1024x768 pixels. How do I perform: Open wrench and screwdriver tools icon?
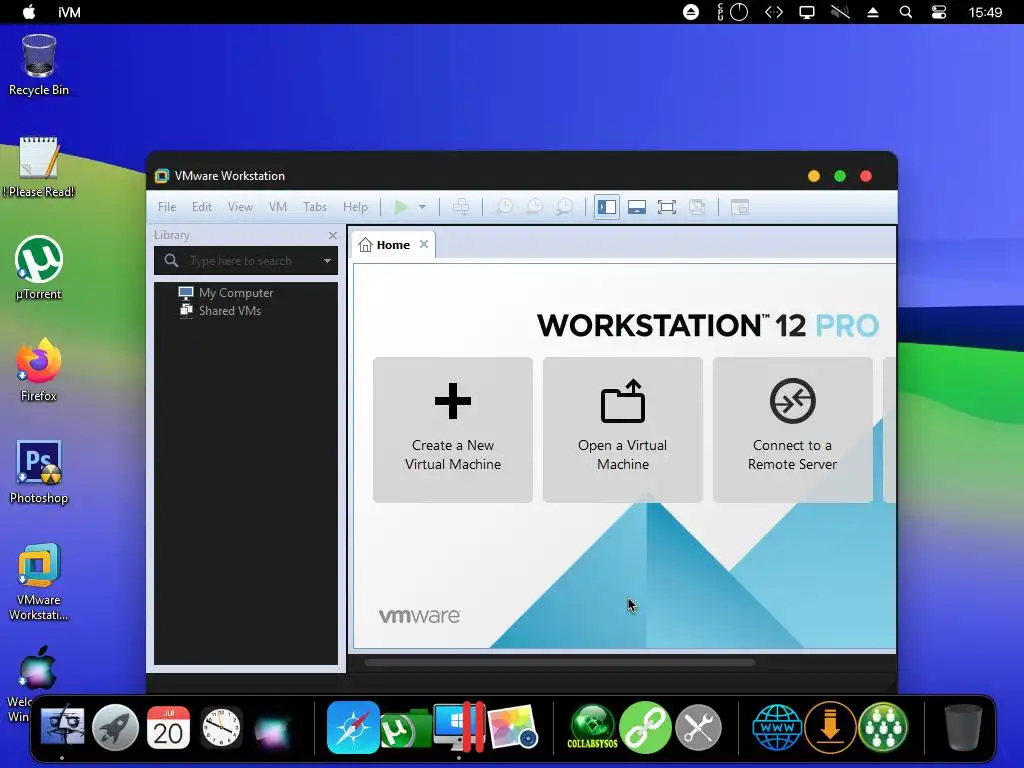coord(698,727)
